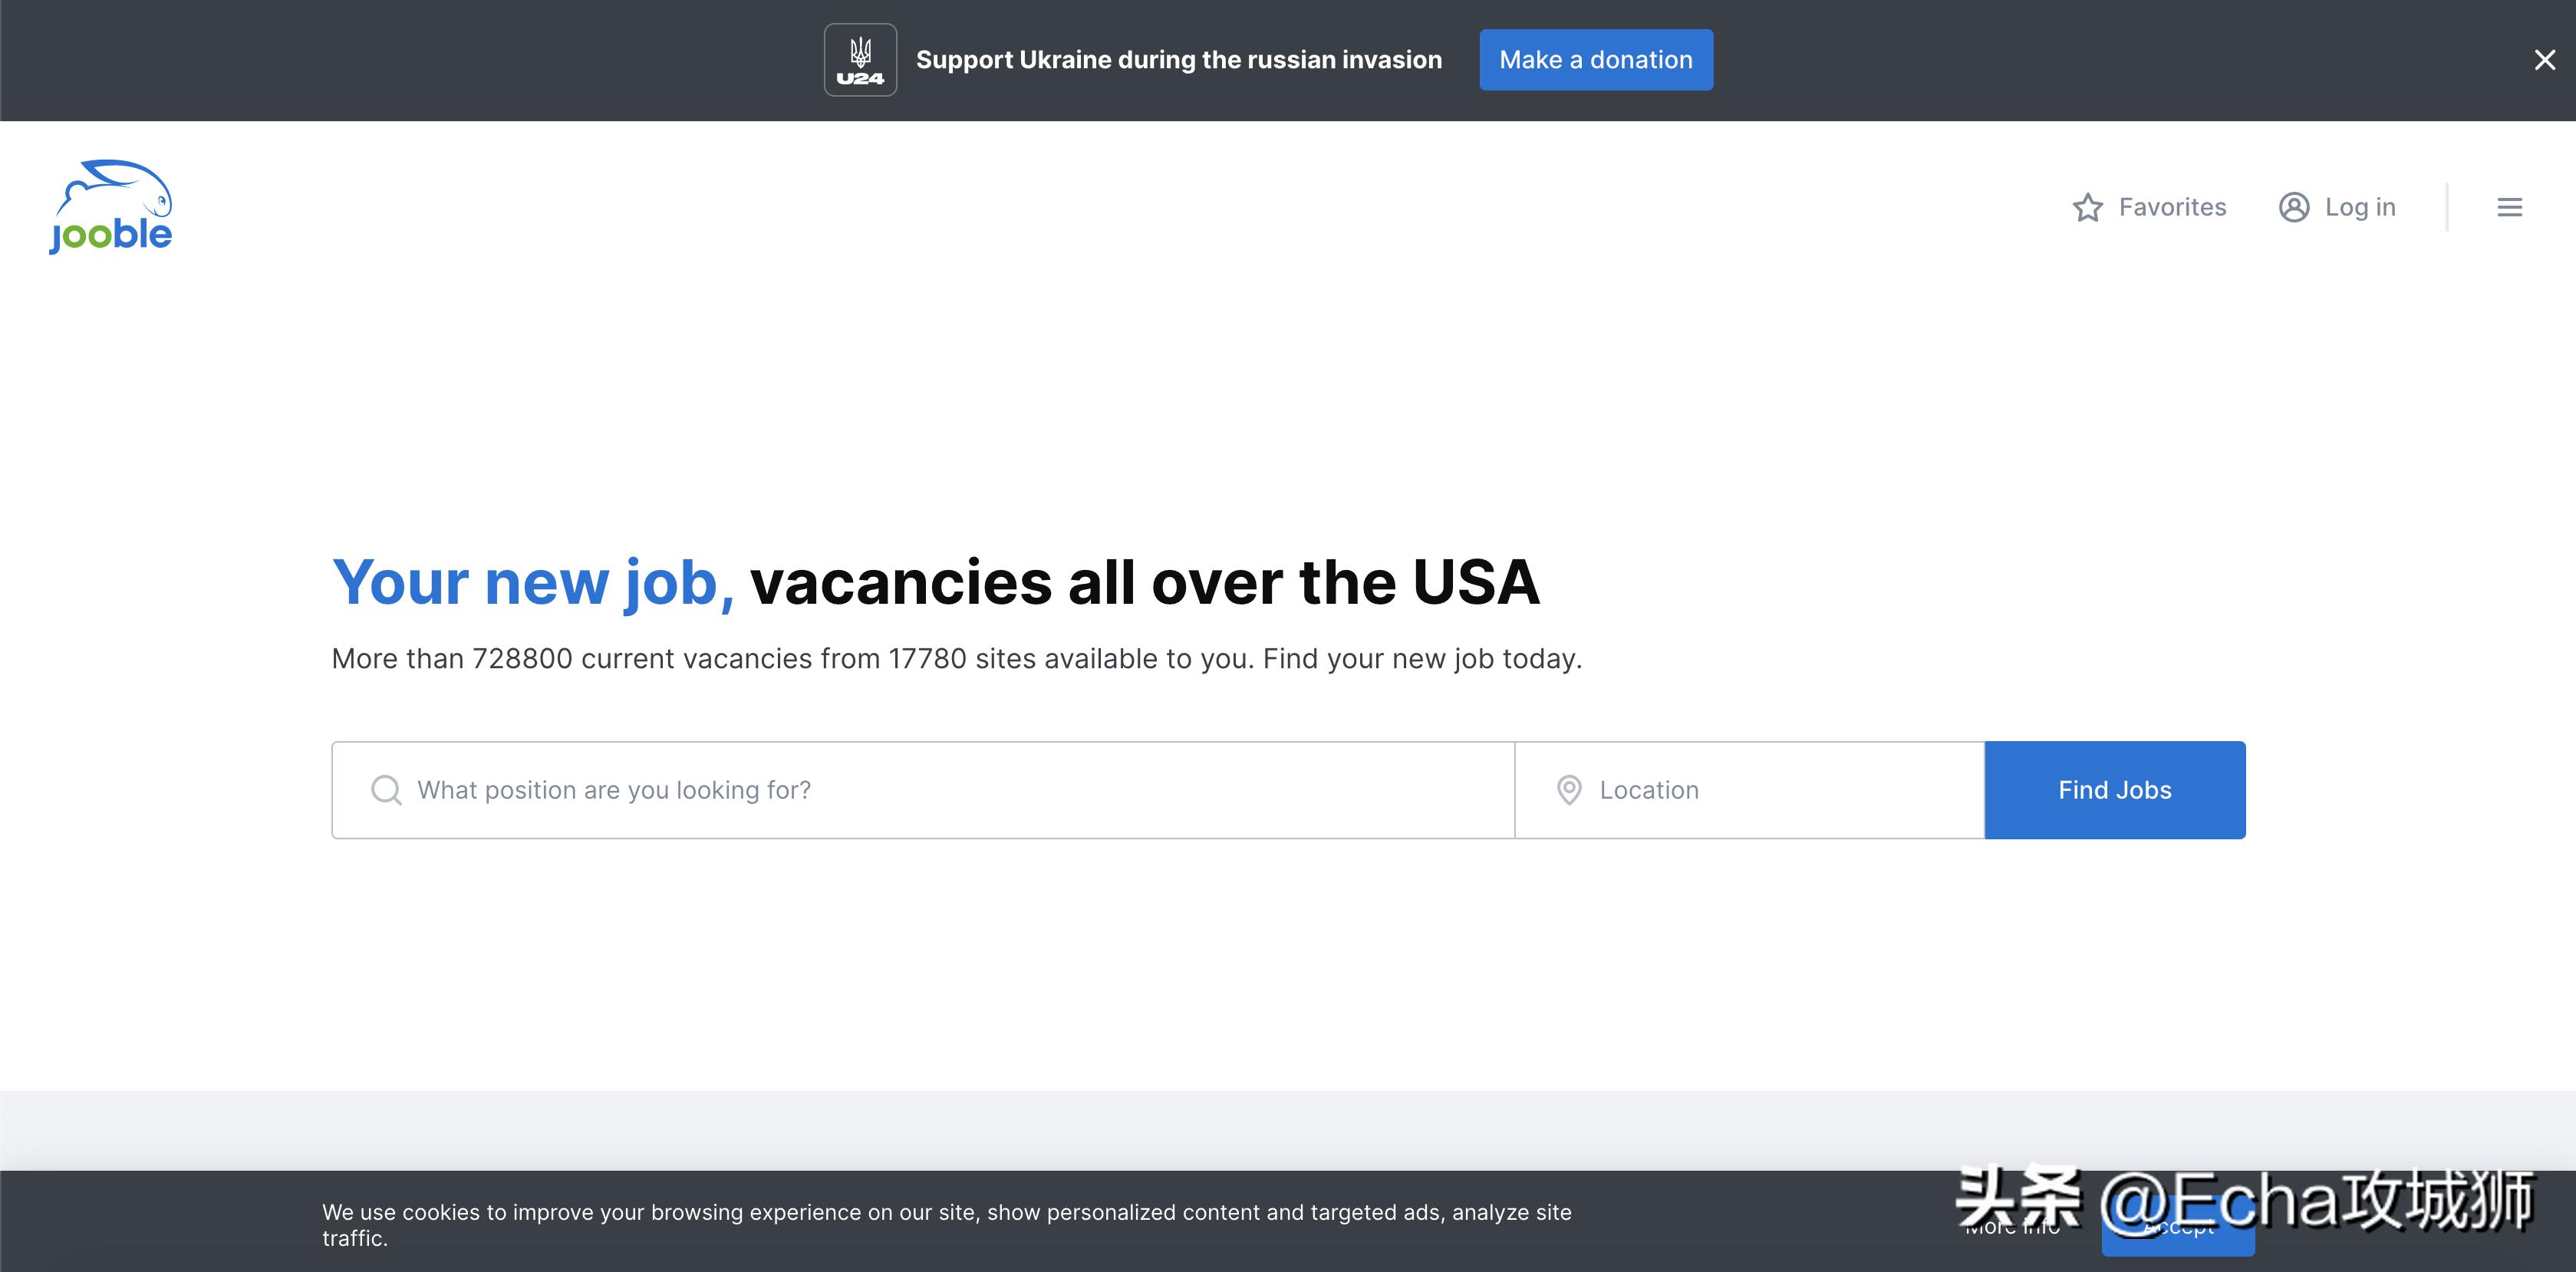Open the Jooble rabbit logo homepage
The height and width of the screenshot is (1272, 2576).
point(111,207)
